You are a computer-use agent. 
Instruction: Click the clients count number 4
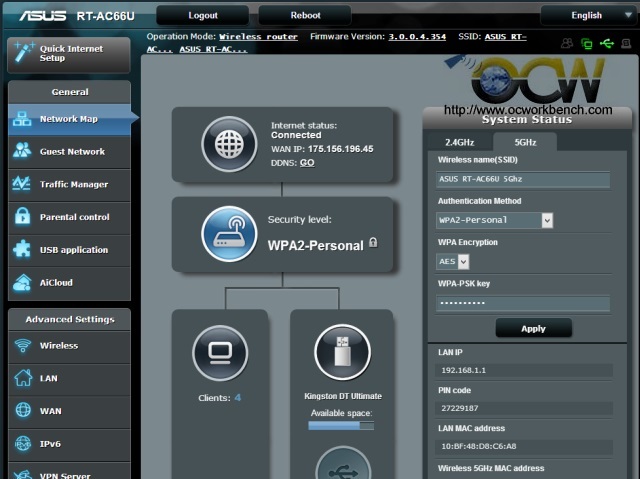[238, 397]
